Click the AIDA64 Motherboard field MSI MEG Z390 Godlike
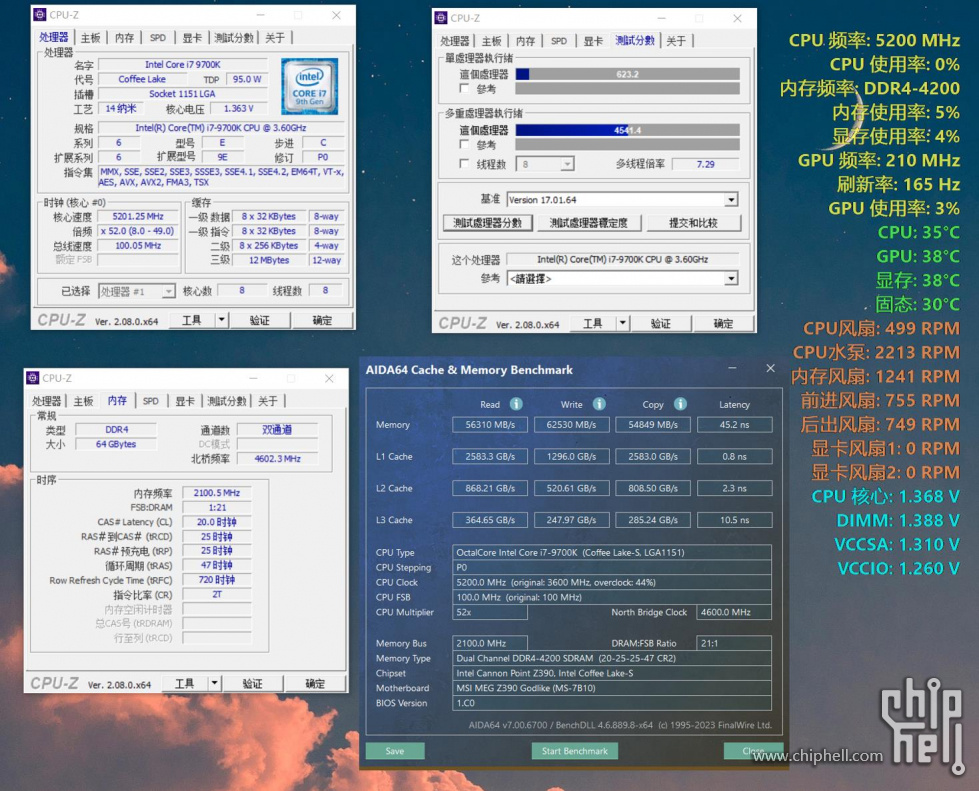 612,688
